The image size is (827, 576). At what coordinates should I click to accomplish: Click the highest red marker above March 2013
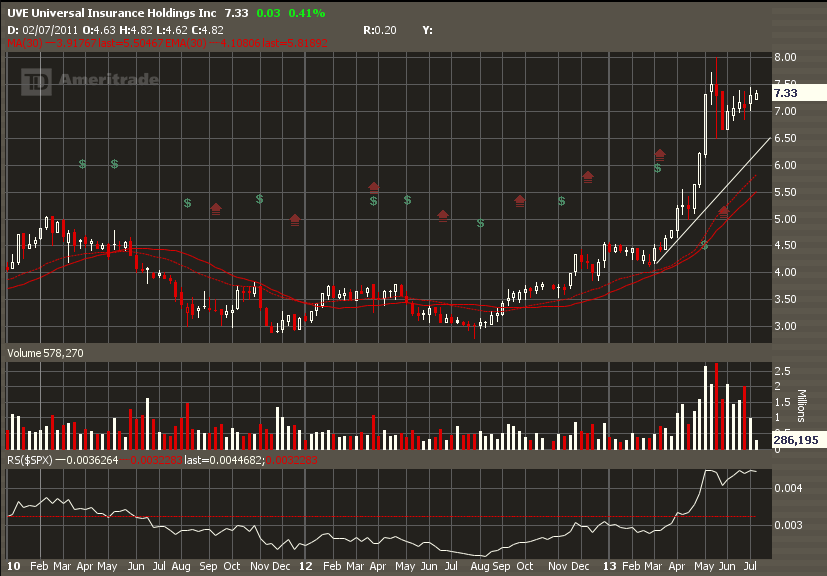pyautogui.click(x=659, y=154)
